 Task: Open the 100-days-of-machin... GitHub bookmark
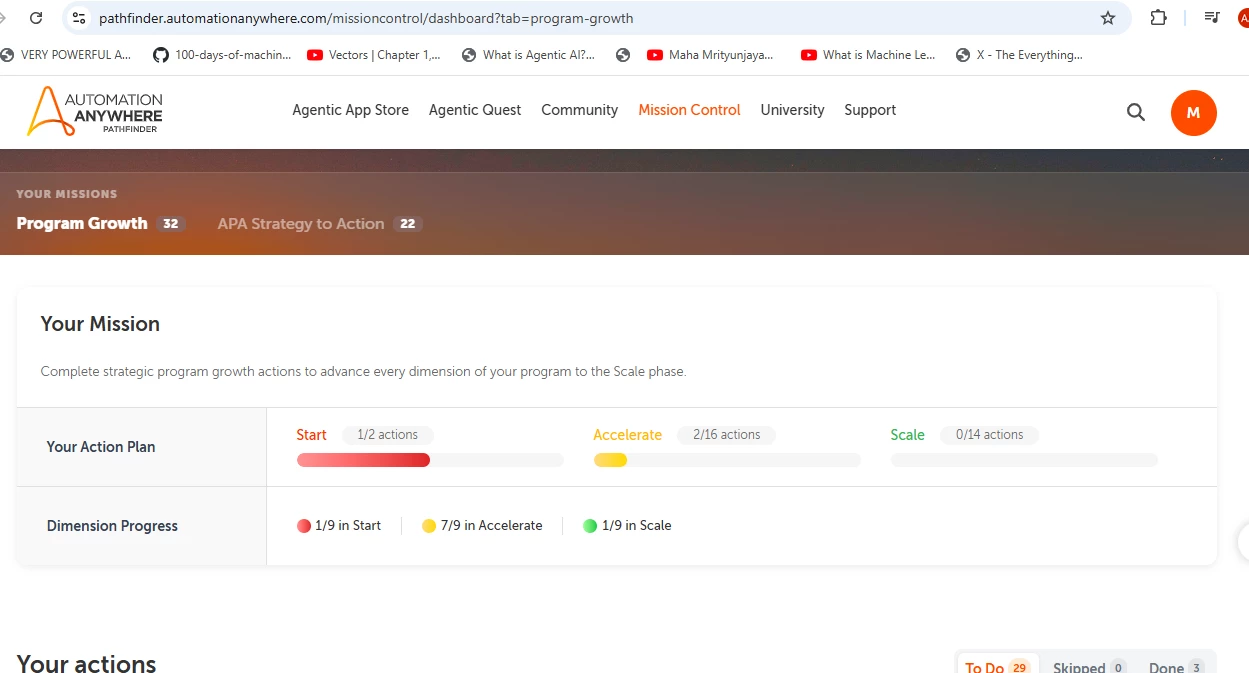tap(222, 55)
